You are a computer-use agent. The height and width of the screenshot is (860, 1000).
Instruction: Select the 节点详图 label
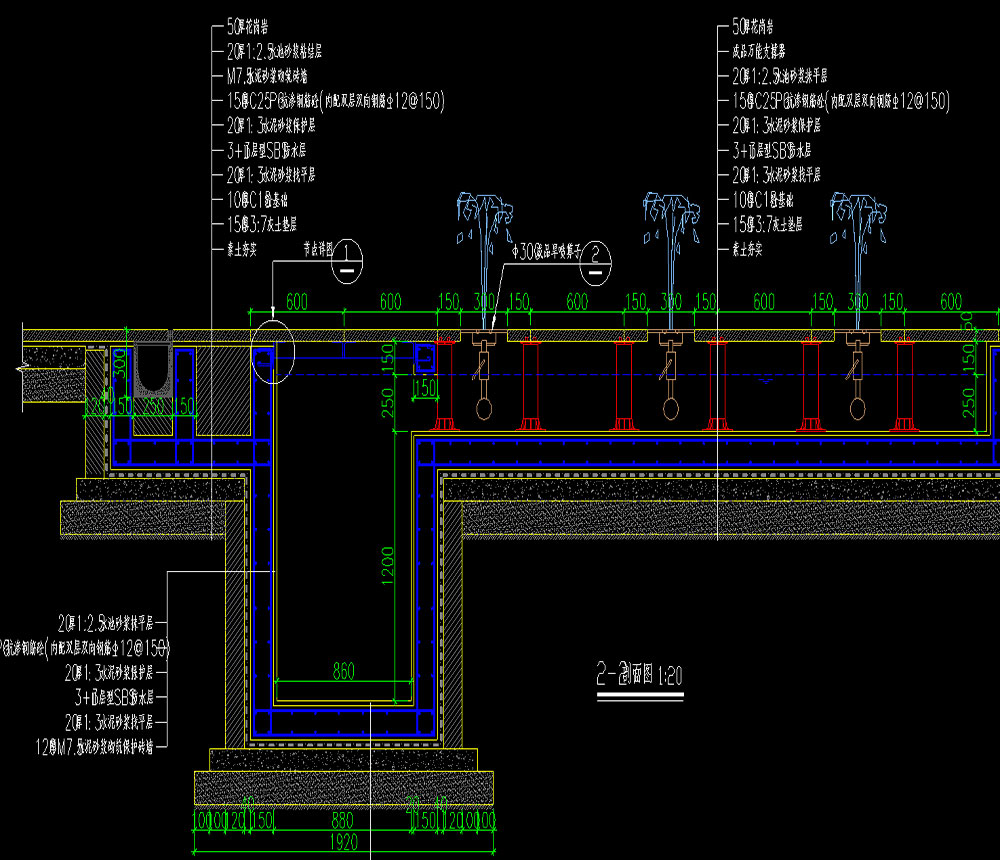point(318,249)
